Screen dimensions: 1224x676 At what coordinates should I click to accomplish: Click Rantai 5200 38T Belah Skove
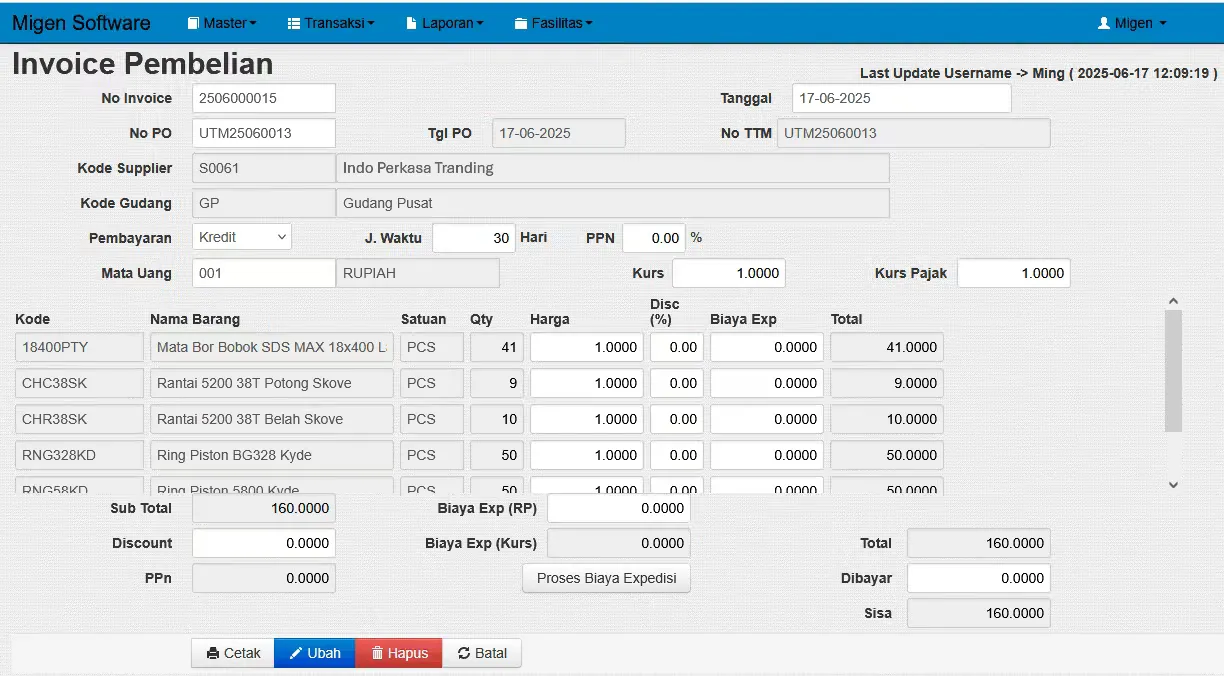[x=272, y=419]
